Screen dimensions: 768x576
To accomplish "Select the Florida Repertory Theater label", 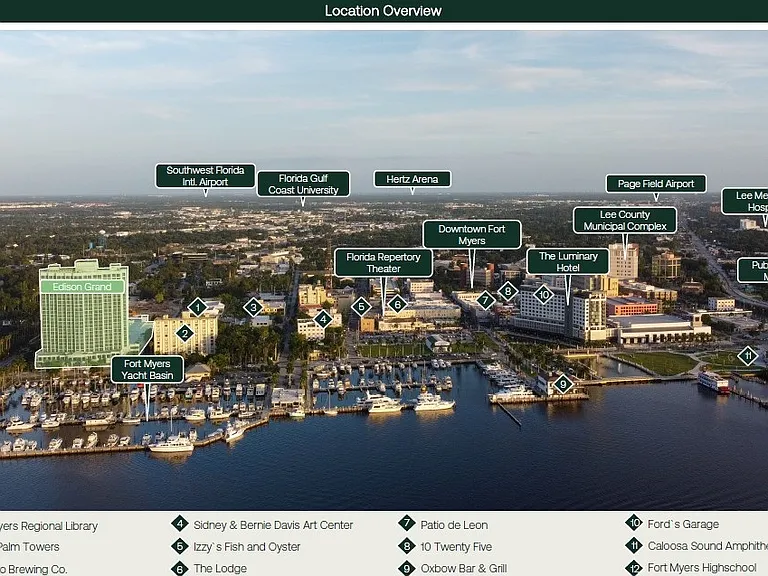I will tap(384, 263).
